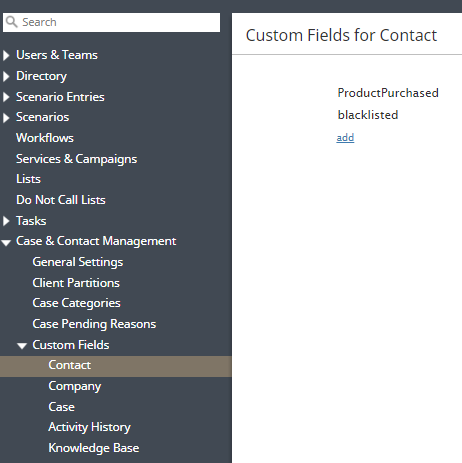The image size is (462, 463).
Task: Select General Settings in the sidebar
Action: [78, 262]
